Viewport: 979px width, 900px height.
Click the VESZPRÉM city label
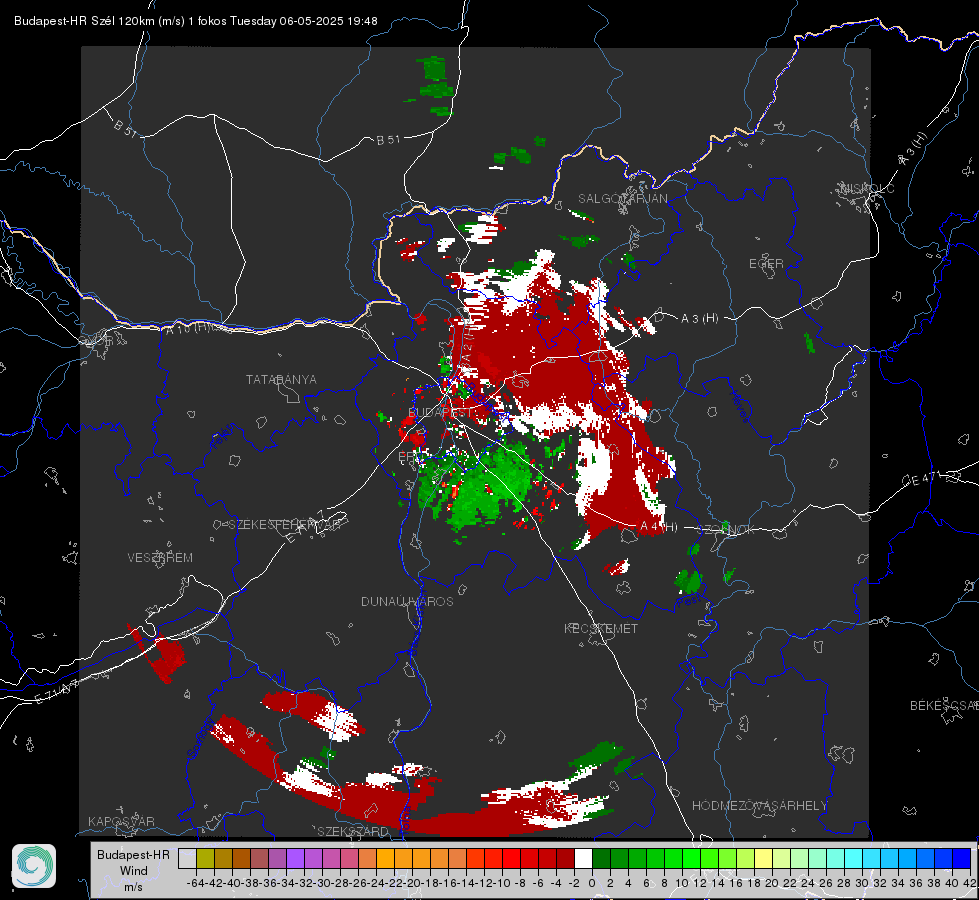pos(160,558)
